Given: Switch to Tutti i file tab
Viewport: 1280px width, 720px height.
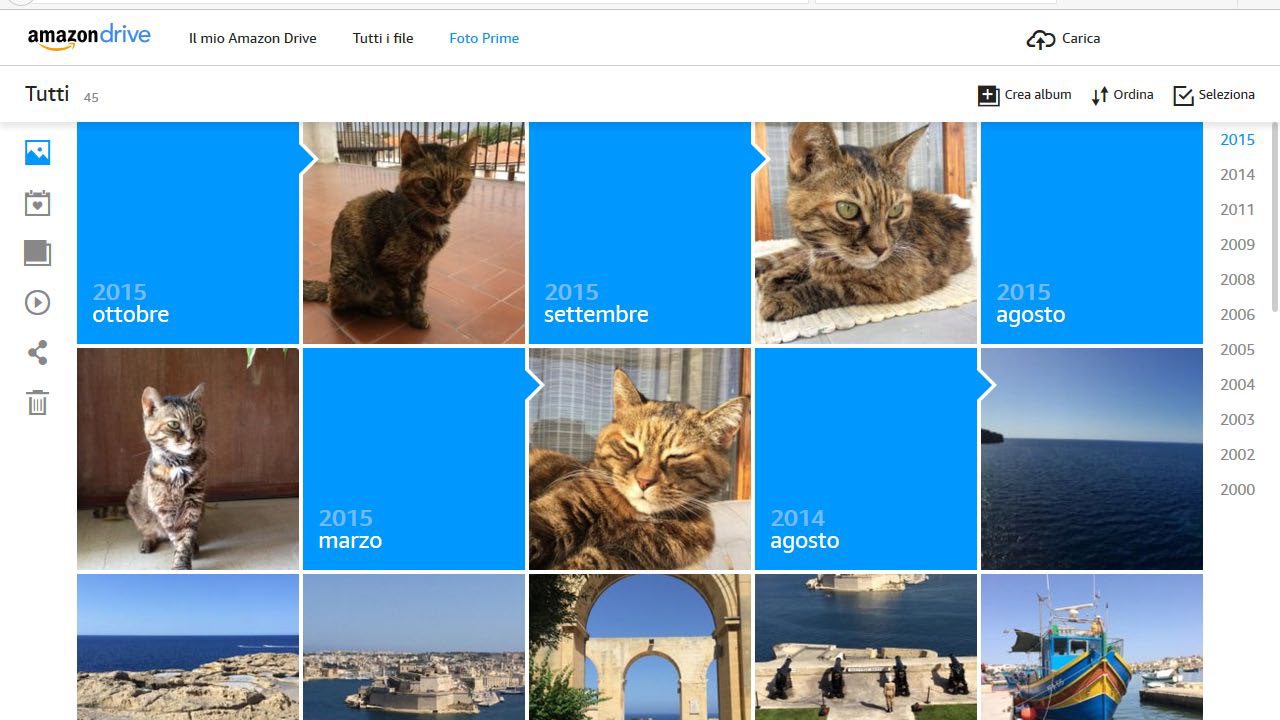Looking at the screenshot, I should click(382, 39).
